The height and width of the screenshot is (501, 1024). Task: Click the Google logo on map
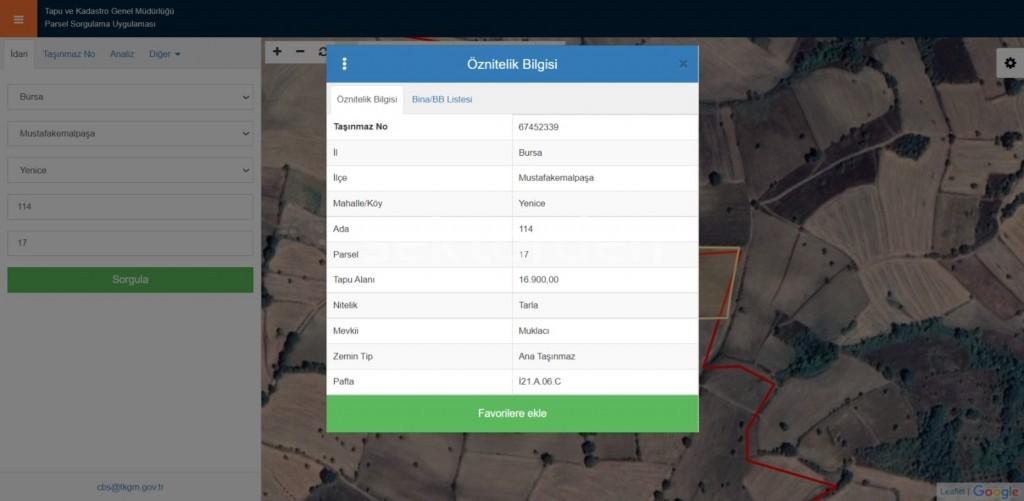tap(996, 492)
